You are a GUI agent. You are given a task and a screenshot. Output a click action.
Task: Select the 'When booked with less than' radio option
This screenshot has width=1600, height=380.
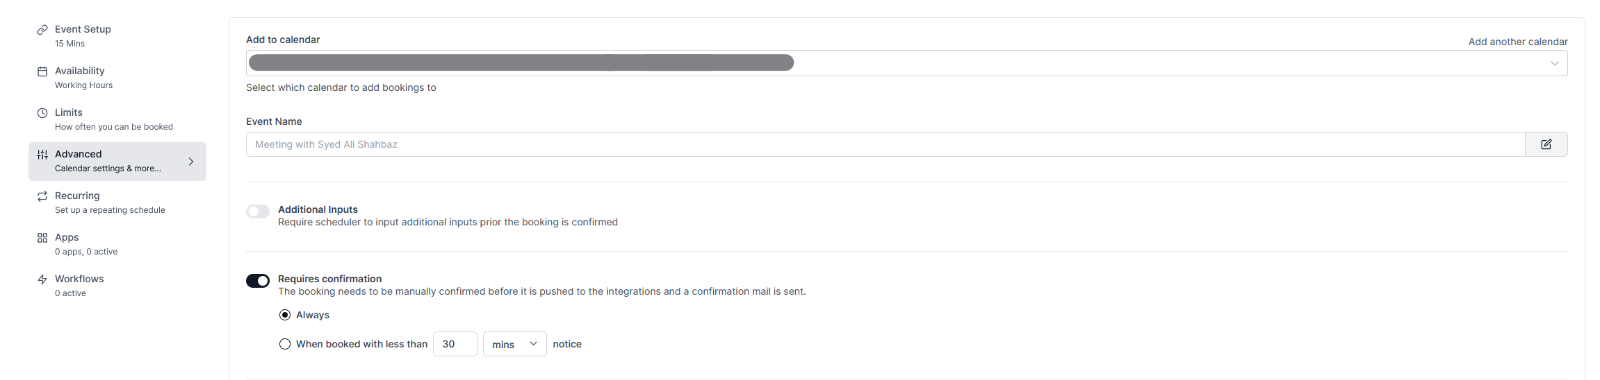click(285, 344)
